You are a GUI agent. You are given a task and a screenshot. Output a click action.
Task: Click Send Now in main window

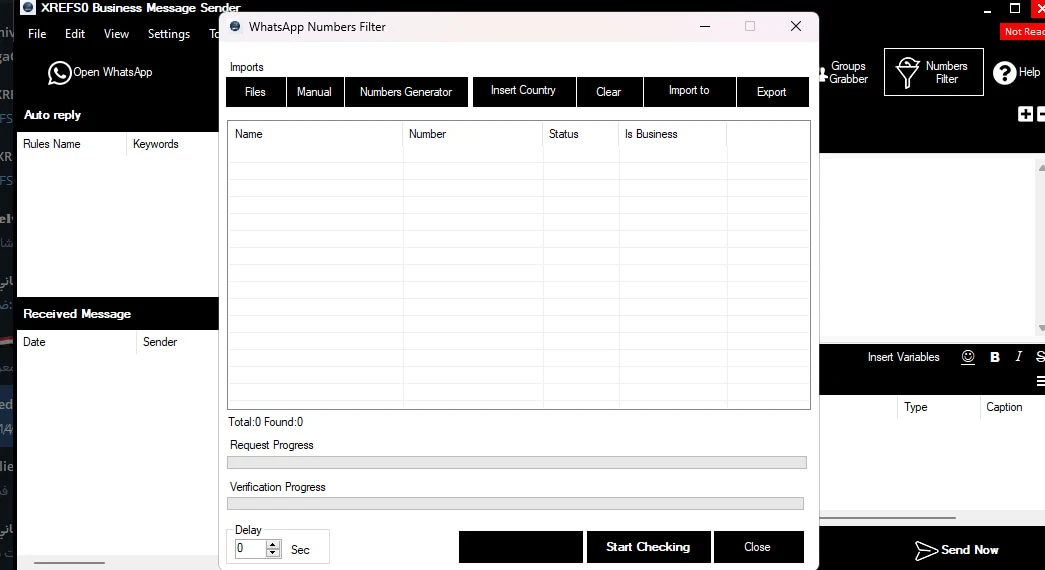click(x=956, y=550)
